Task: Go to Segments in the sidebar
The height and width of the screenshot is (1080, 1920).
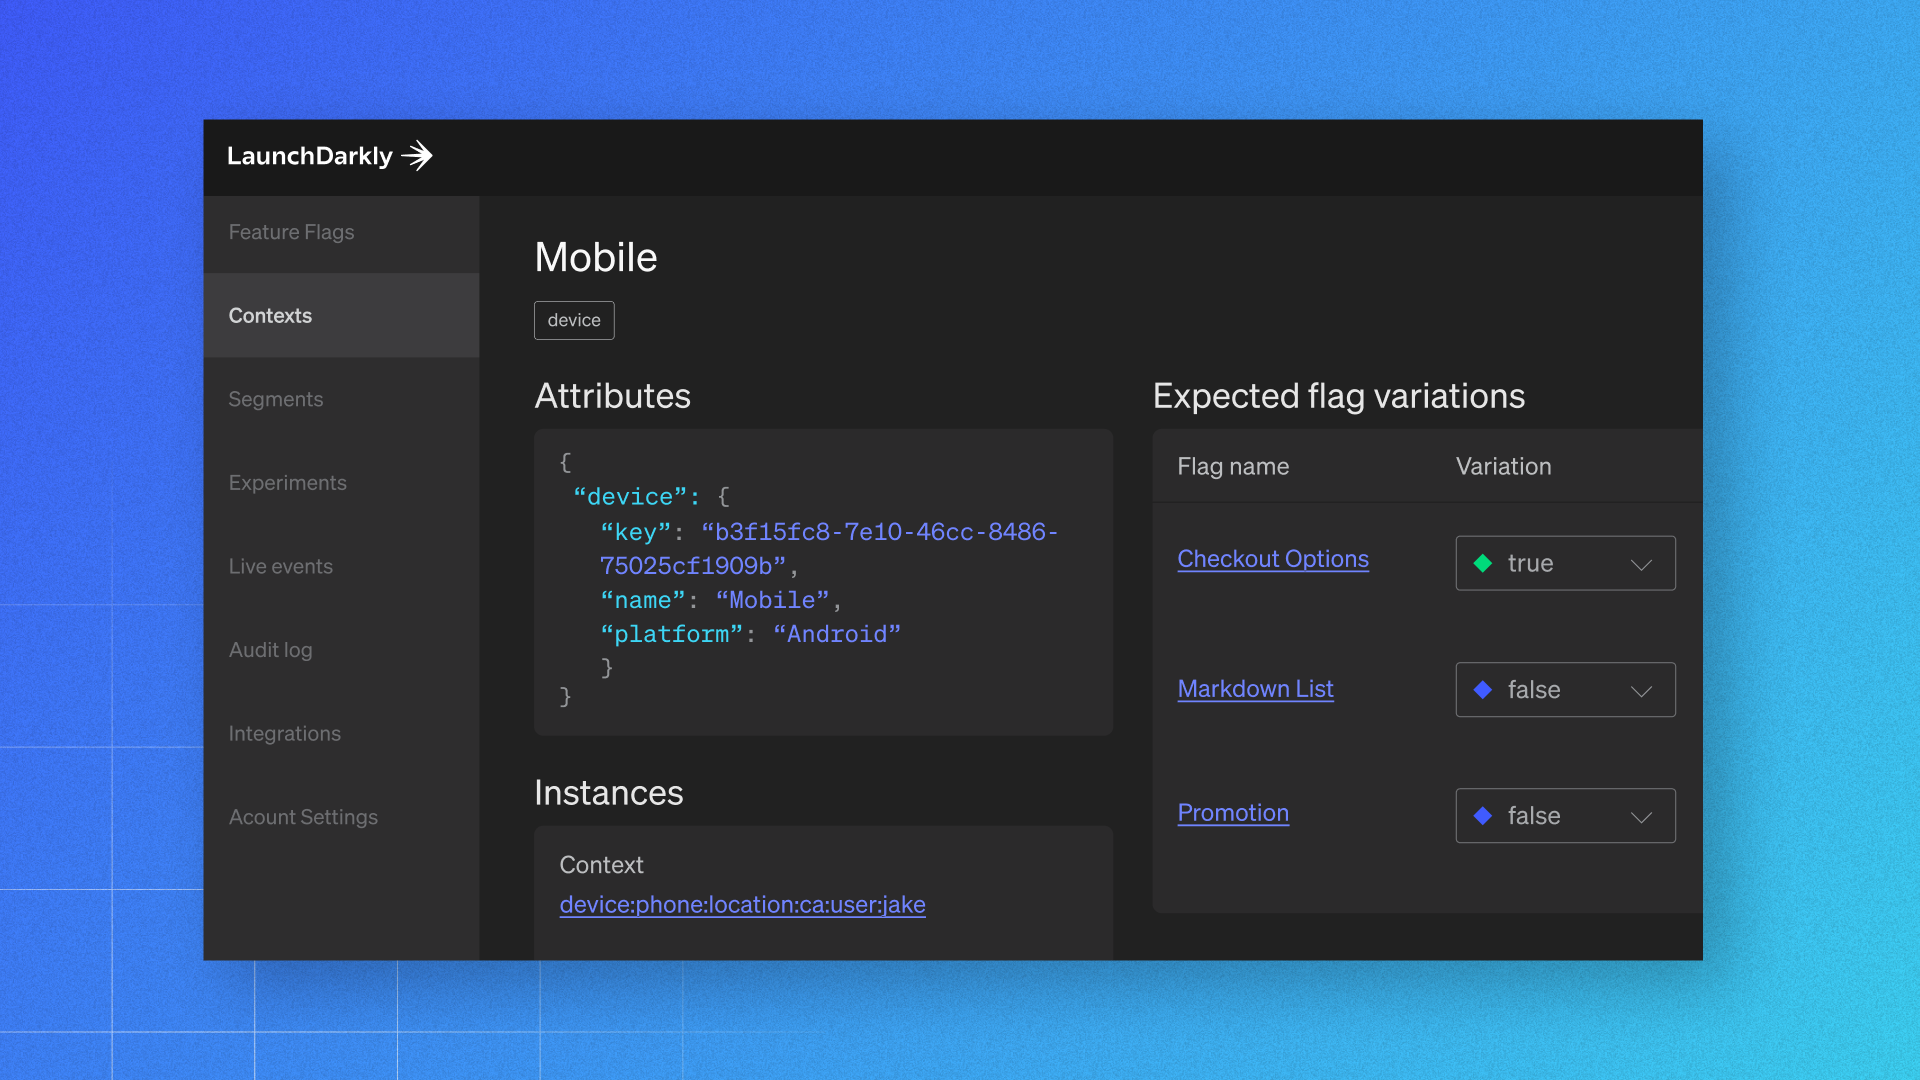Action: click(276, 399)
